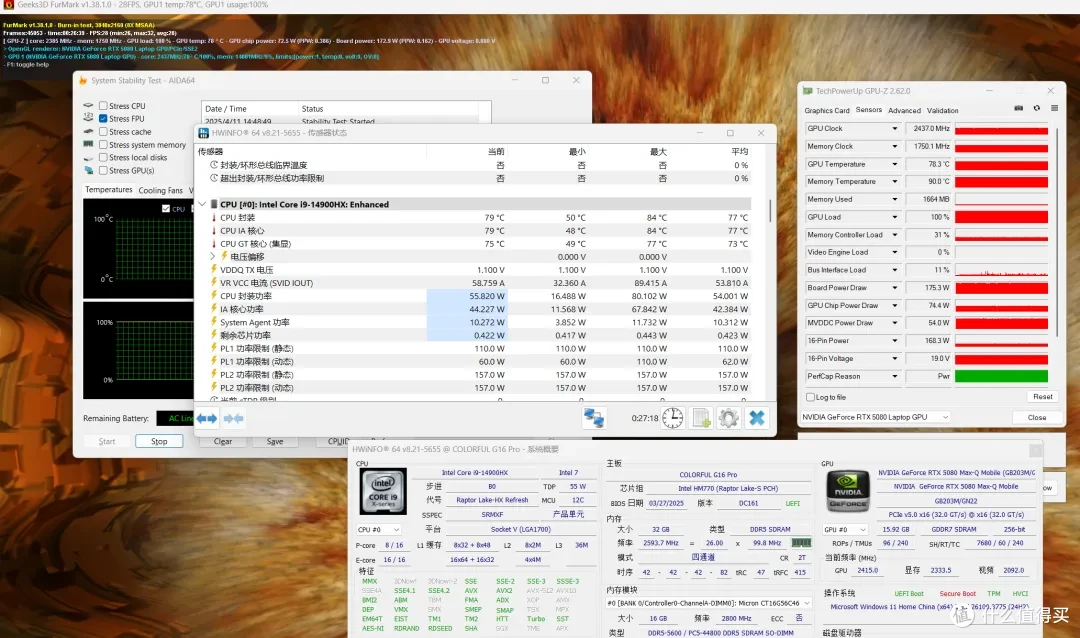
Task: Switch to Graphics Card tab in GPU-Z
Action: [827, 110]
